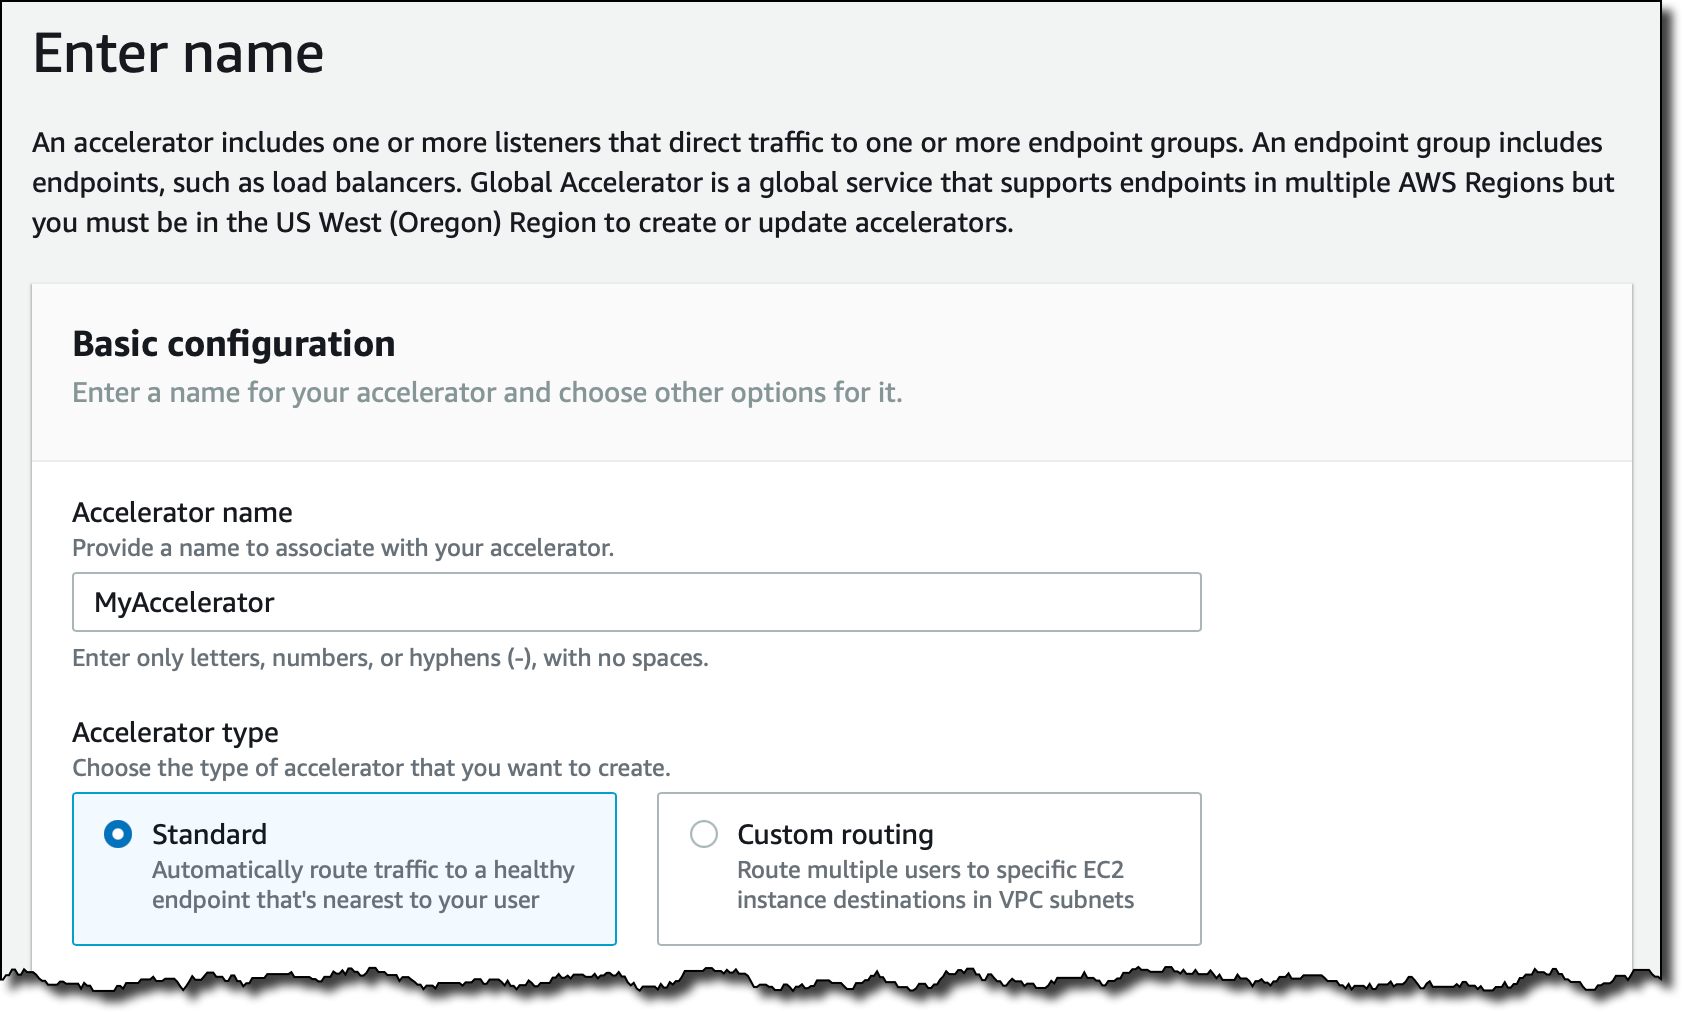Select the Custom routing radio button
The height and width of the screenshot is (1012, 1682).
point(704,834)
